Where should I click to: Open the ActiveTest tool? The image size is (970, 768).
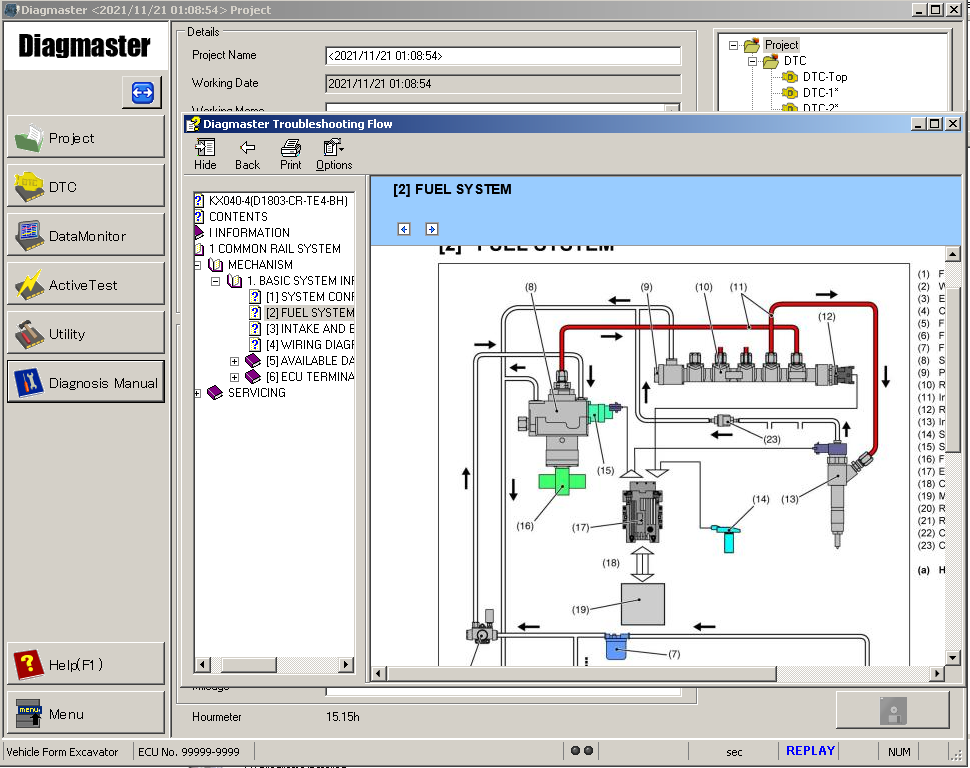85,283
